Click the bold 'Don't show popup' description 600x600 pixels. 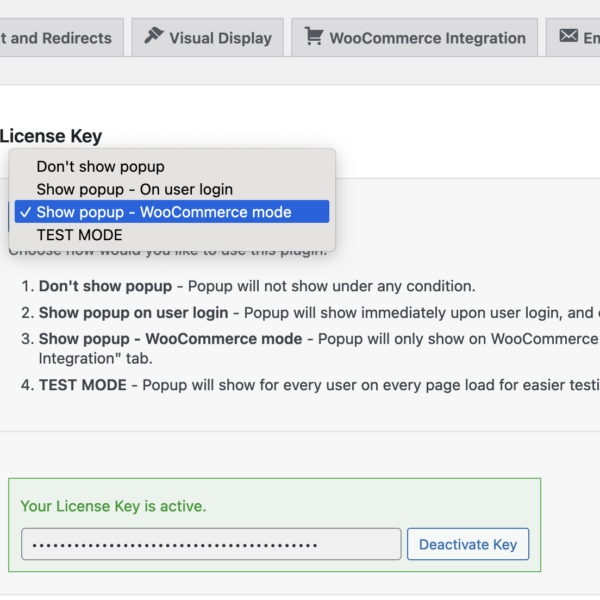(106, 286)
